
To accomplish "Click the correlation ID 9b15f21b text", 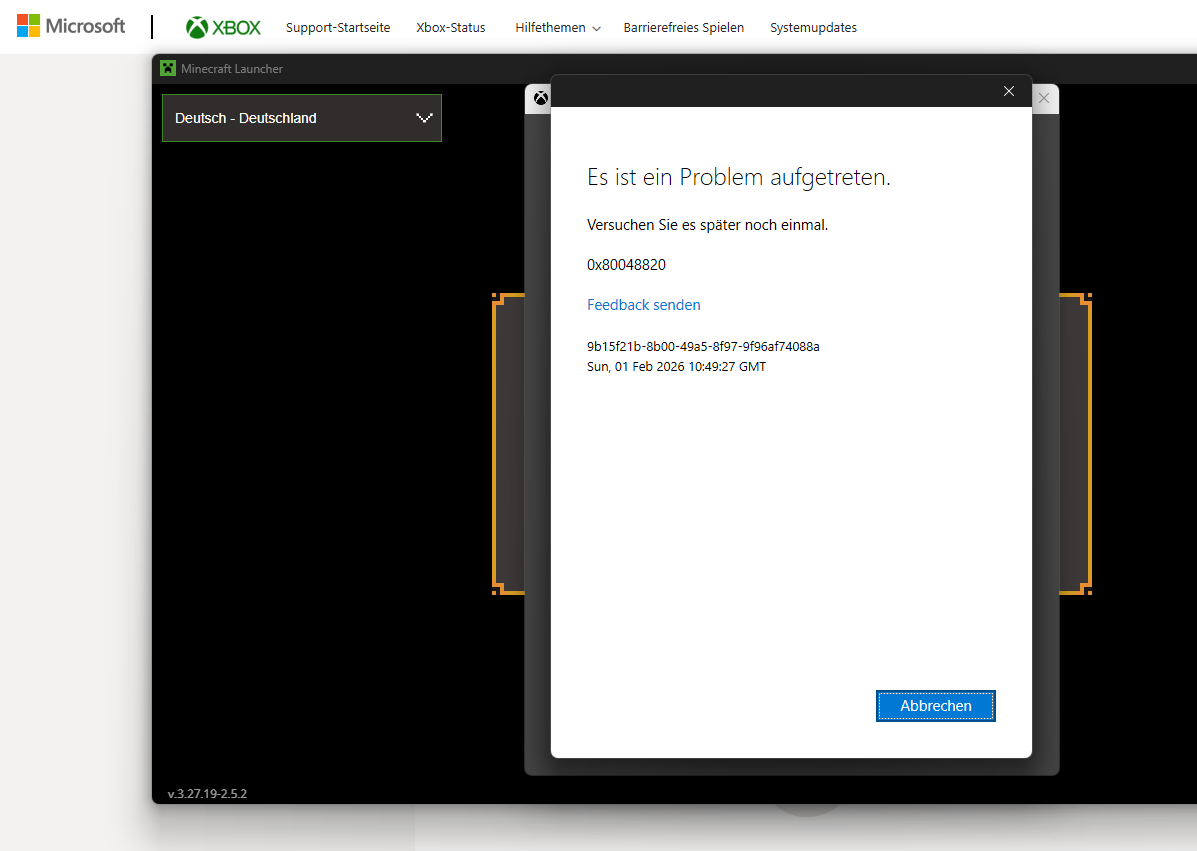I will (x=703, y=347).
